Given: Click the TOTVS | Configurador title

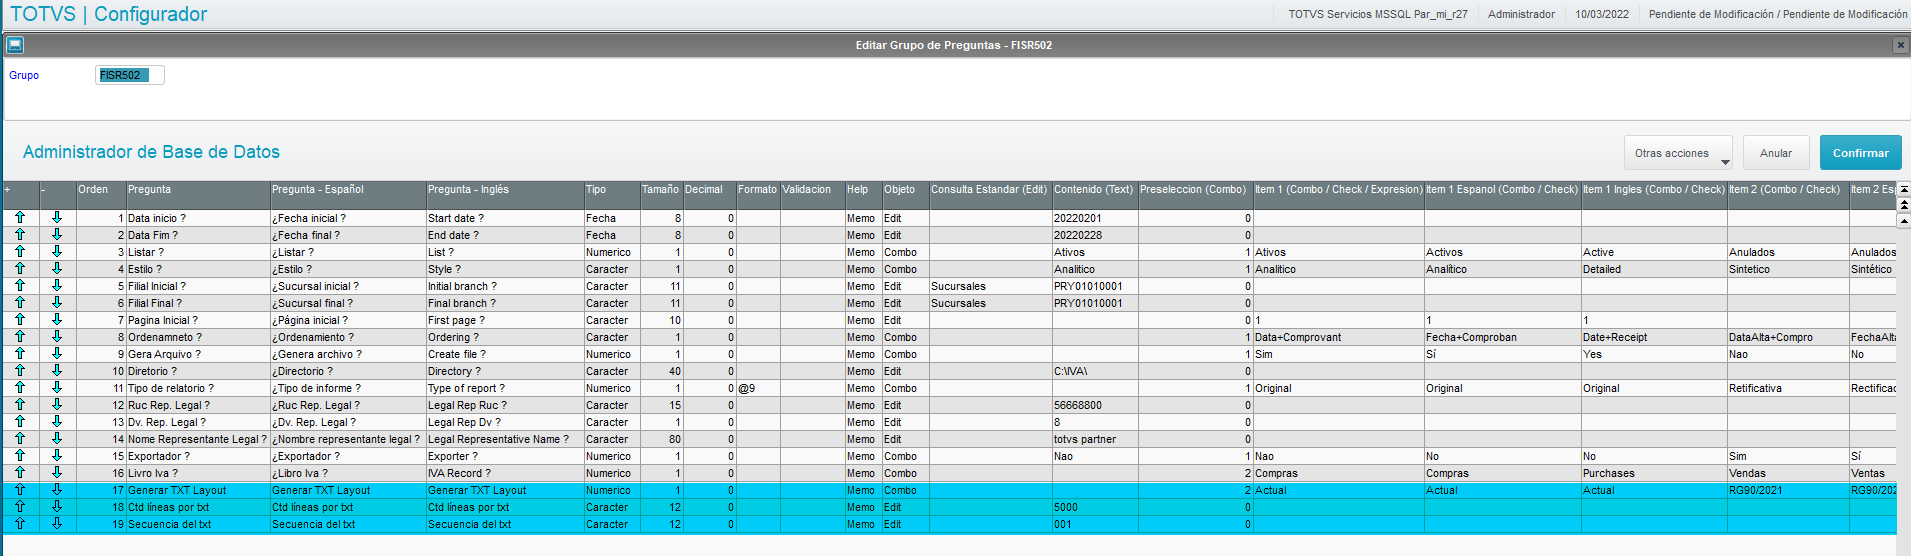Looking at the screenshot, I should (x=109, y=14).
